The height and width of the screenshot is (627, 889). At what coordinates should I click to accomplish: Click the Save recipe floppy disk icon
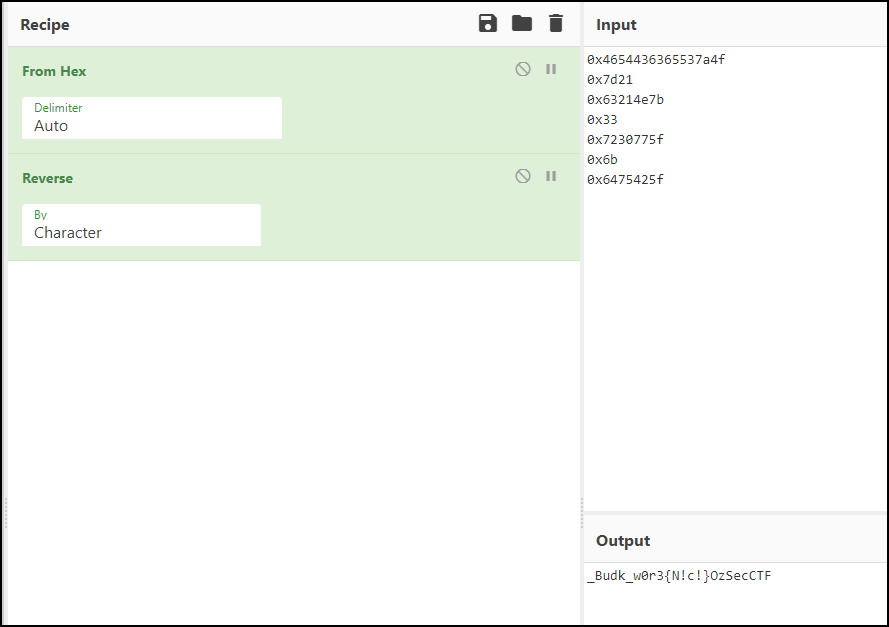[488, 24]
